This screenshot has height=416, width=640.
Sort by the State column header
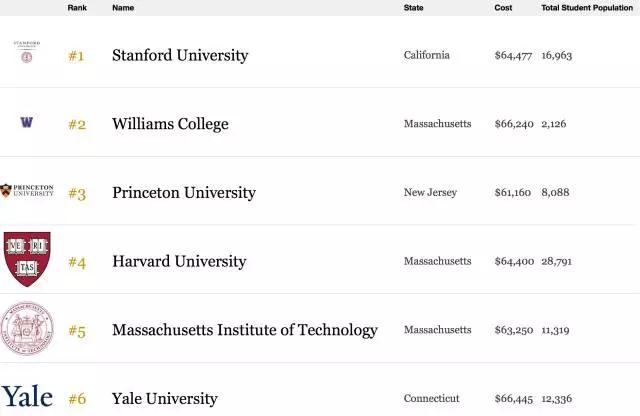pyautogui.click(x=413, y=8)
